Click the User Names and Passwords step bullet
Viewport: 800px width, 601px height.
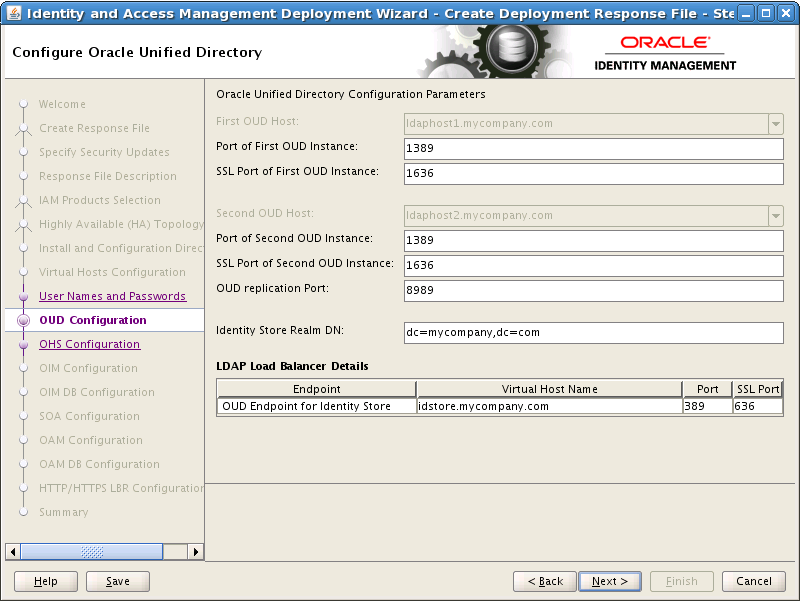23,296
